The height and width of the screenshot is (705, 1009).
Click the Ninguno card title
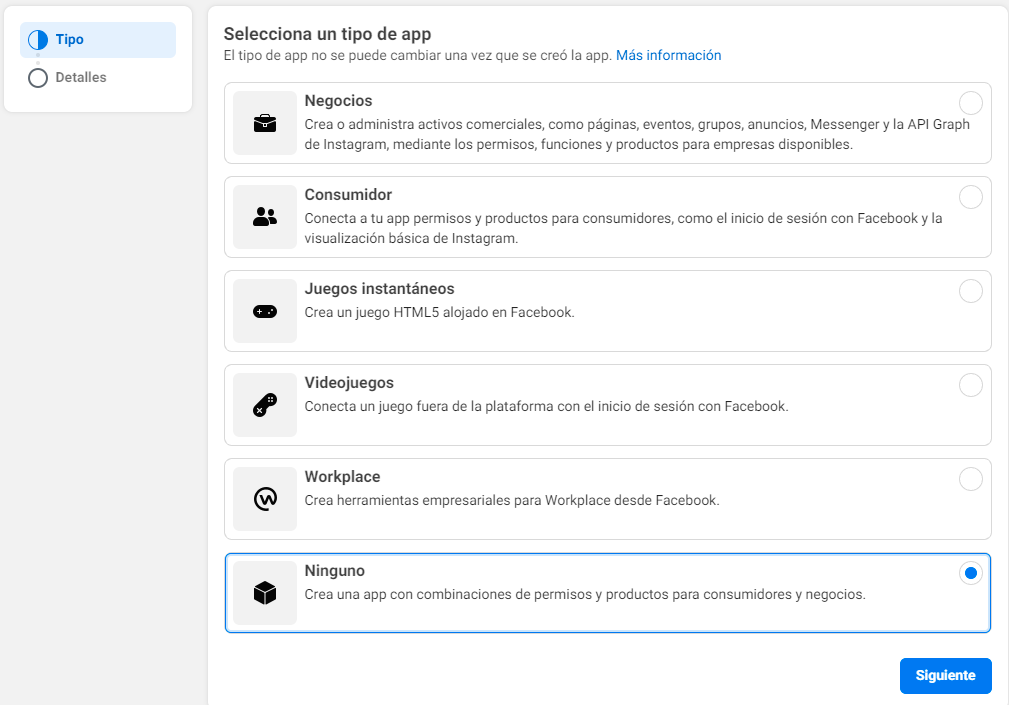coord(335,571)
